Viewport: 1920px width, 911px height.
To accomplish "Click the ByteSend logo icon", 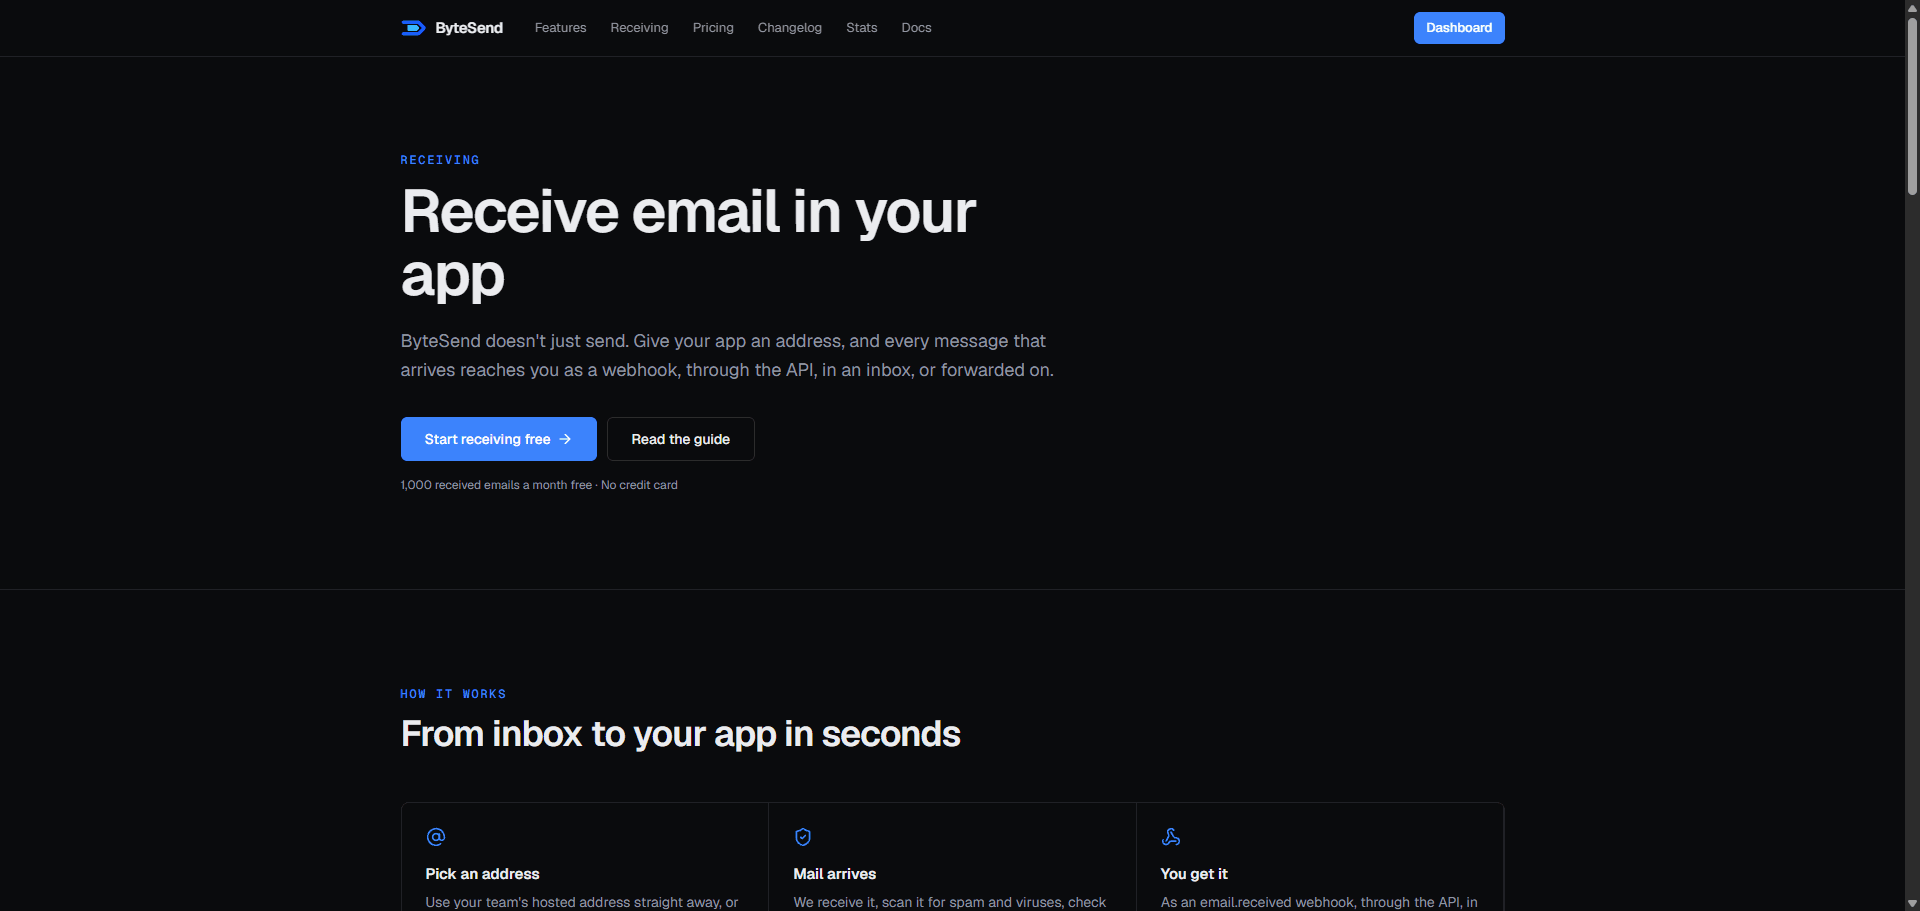I will (x=413, y=28).
